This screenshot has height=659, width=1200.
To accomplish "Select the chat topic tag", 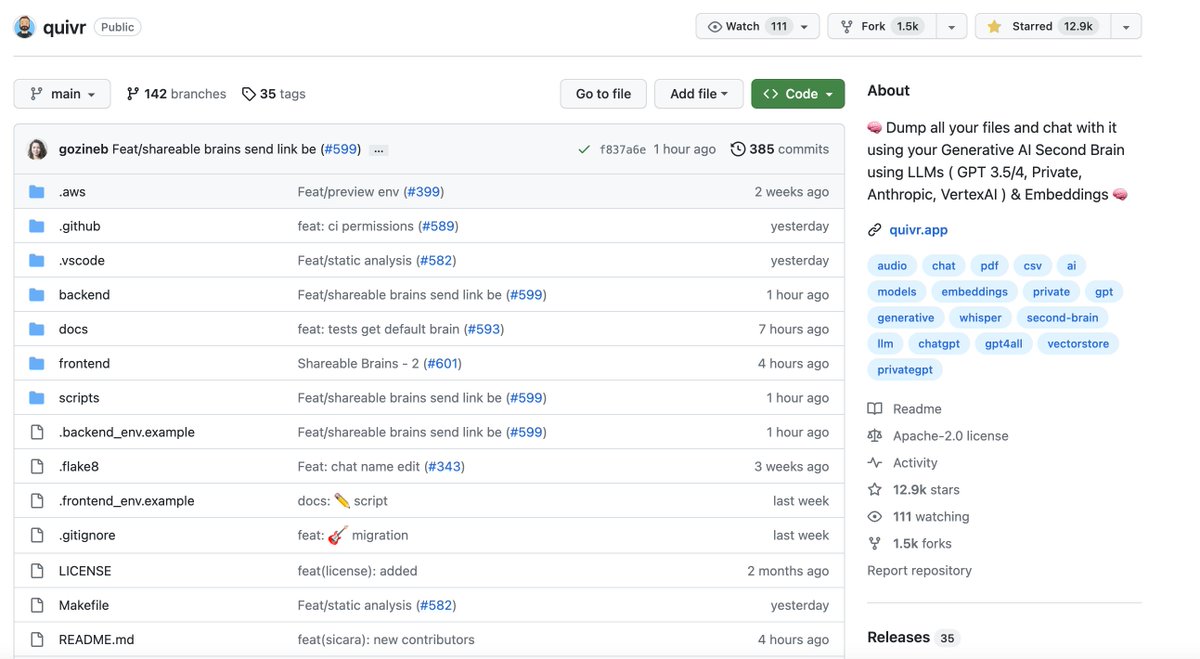I will click(944, 266).
